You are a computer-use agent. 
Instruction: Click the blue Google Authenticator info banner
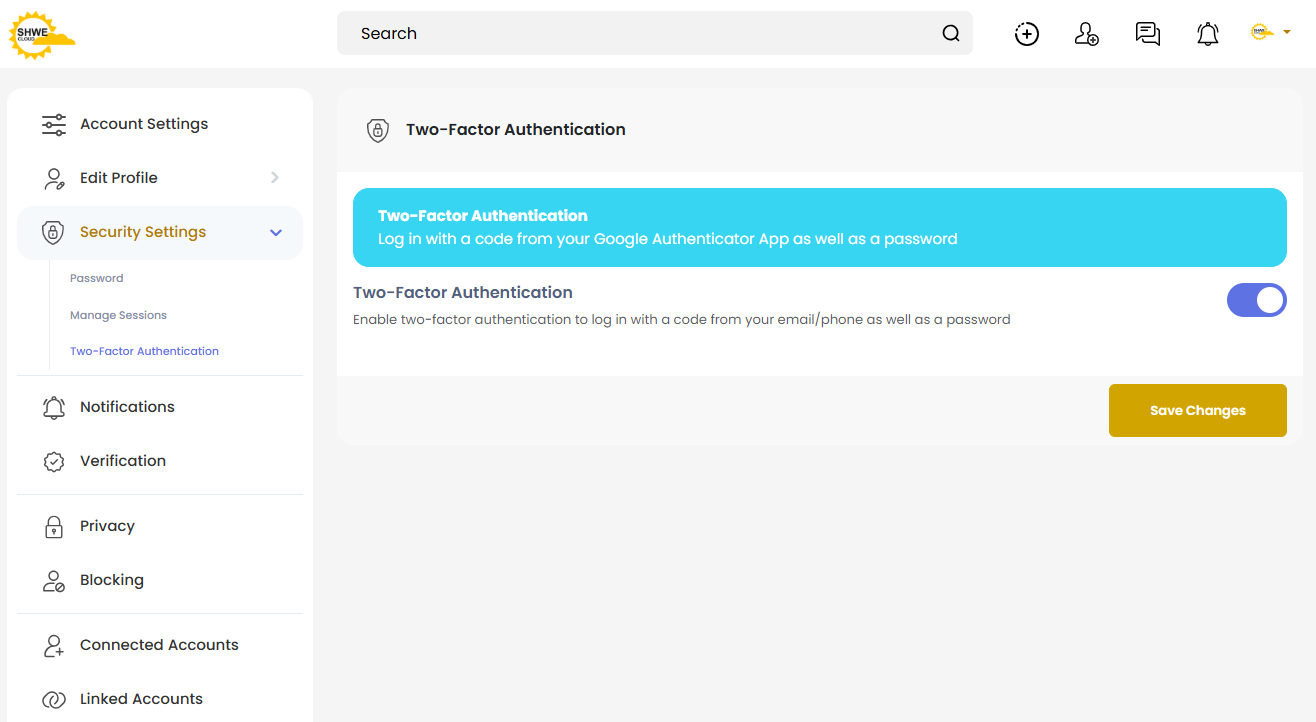[x=820, y=228]
